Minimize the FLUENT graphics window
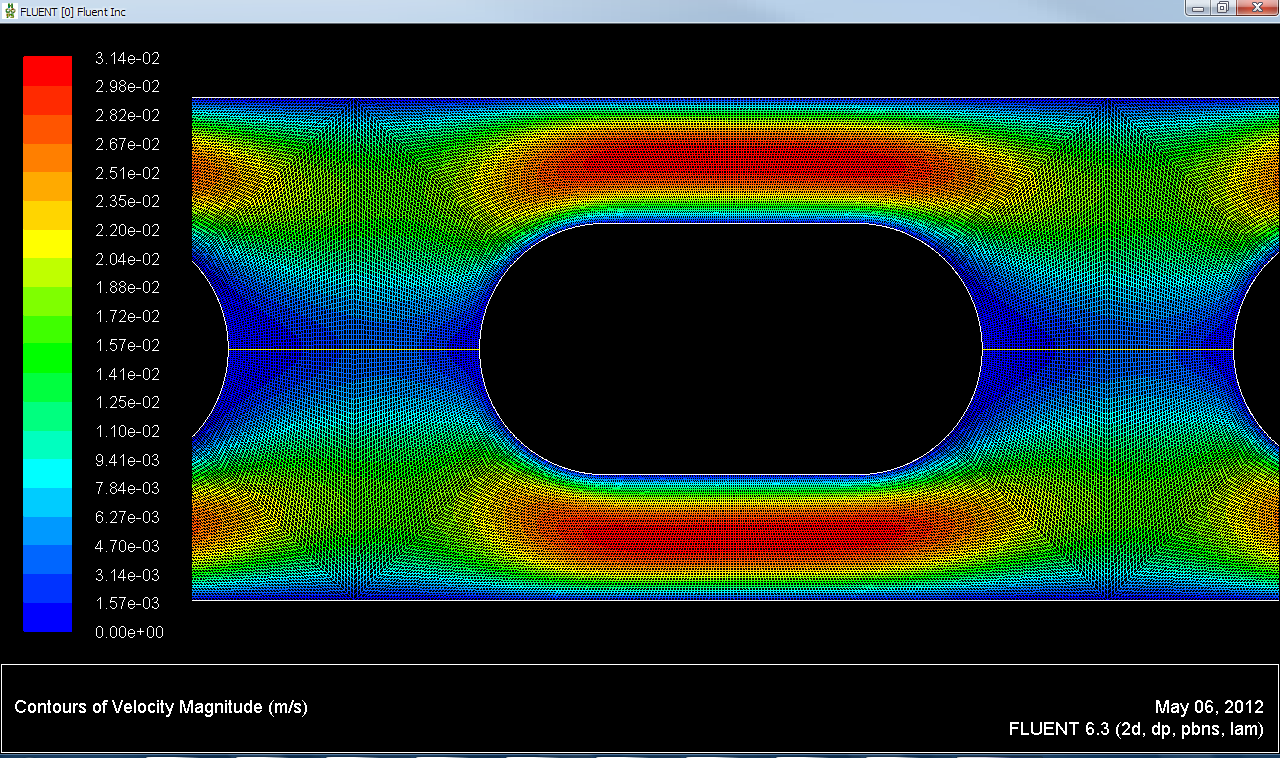 pyautogui.click(x=1198, y=8)
